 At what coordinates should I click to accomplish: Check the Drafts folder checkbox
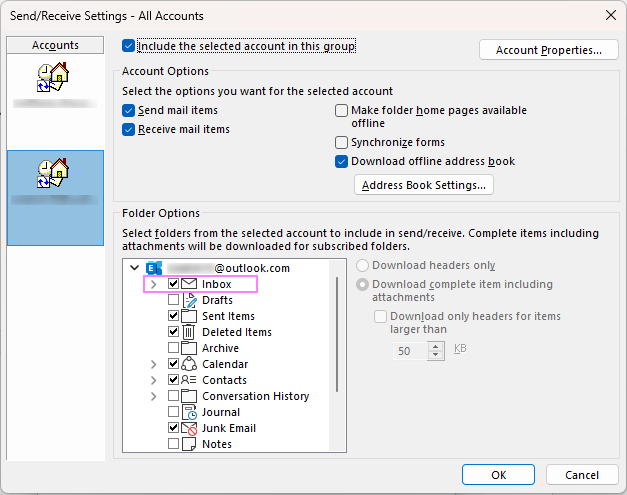pyautogui.click(x=173, y=299)
